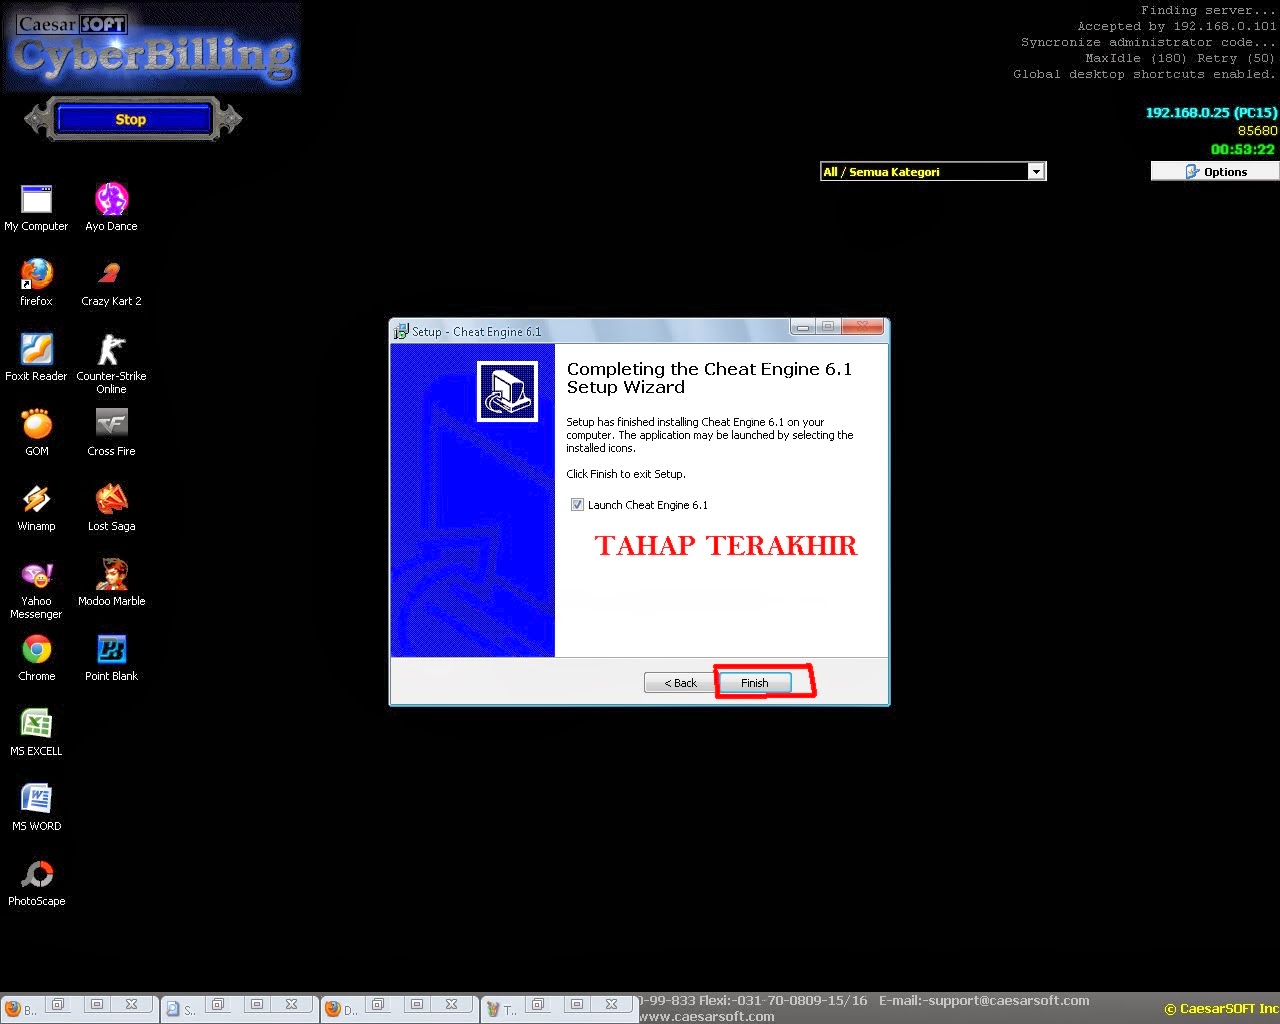Click the support@caesarsoft.com email text
Viewport: 1280px width, 1024px height.
point(1009,1000)
